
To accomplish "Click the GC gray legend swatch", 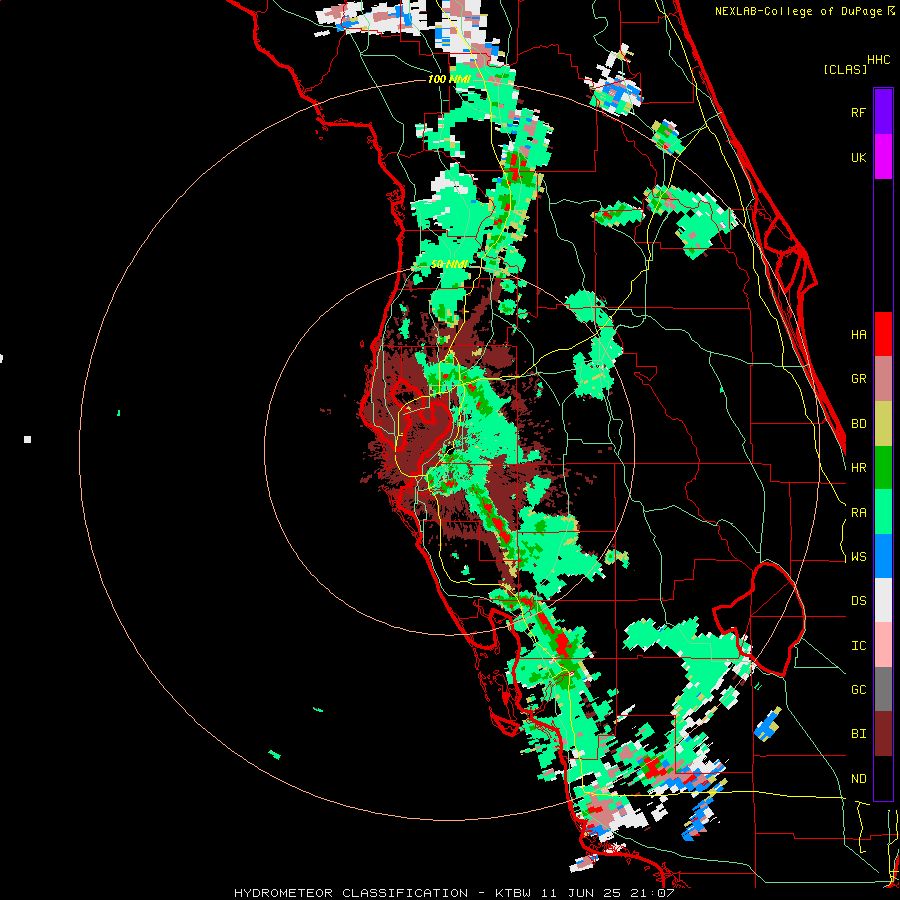I will pos(883,690).
